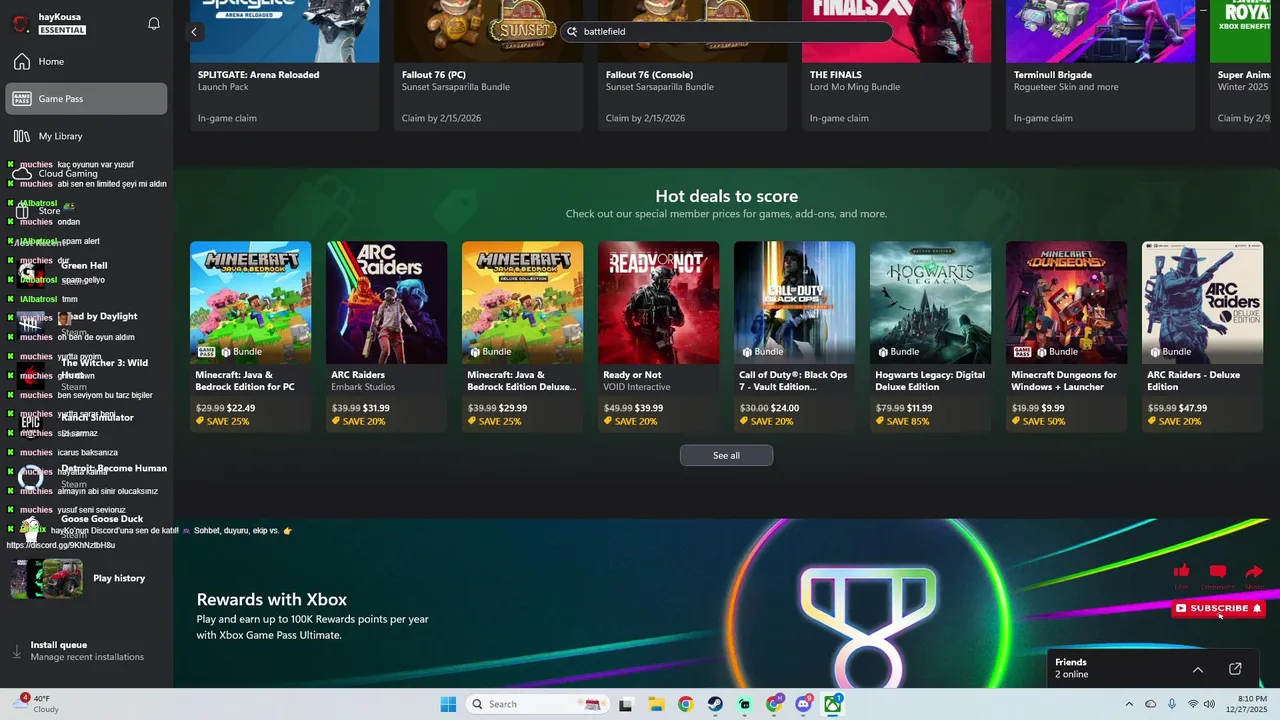Open Steam from the taskbar
Viewport: 1280px width, 720px height.
(715, 704)
